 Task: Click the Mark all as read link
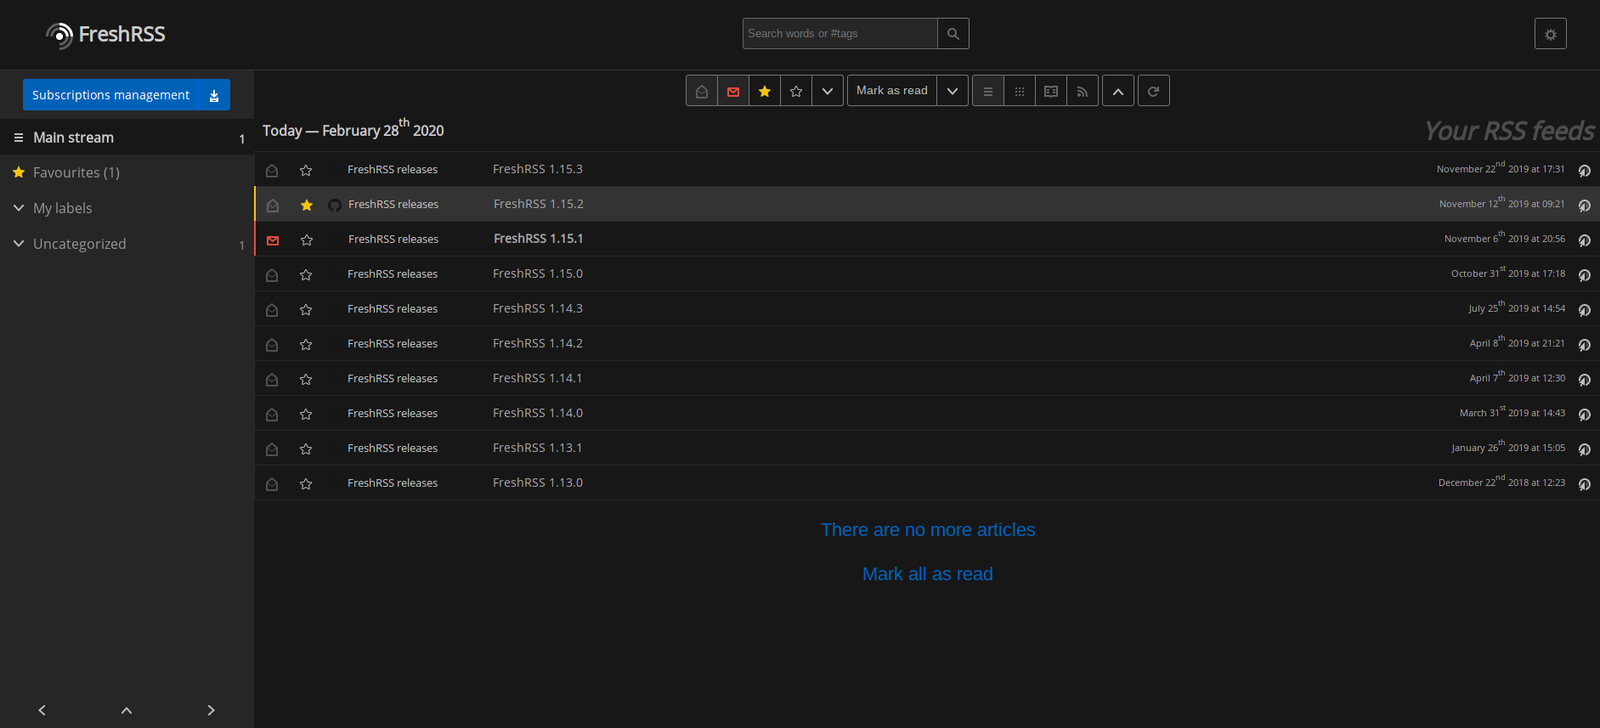pos(927,574)
